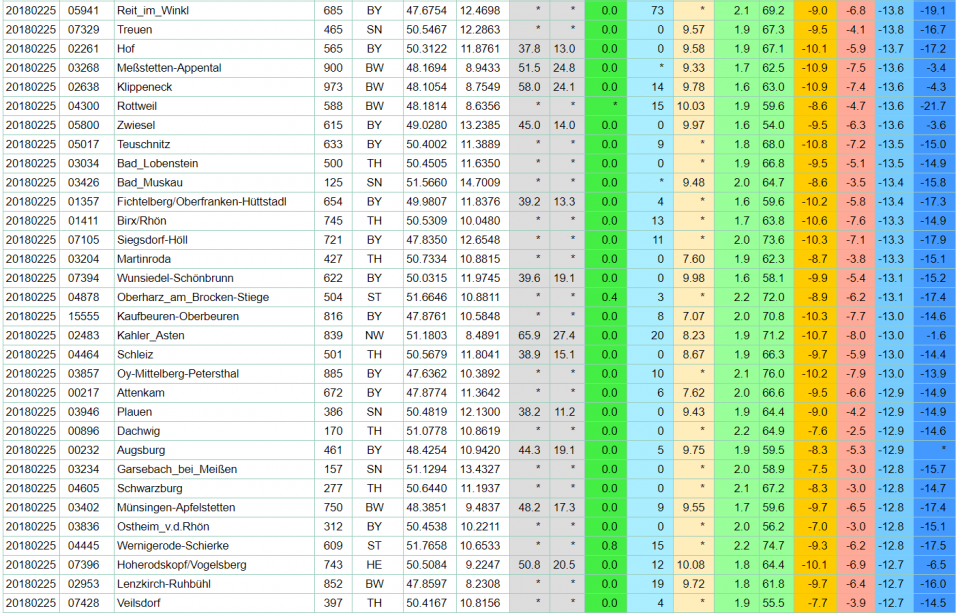Viewport: 960px width, 613px height.
Task: Click the Rottweil station name cell
Action: click(139, 106)
